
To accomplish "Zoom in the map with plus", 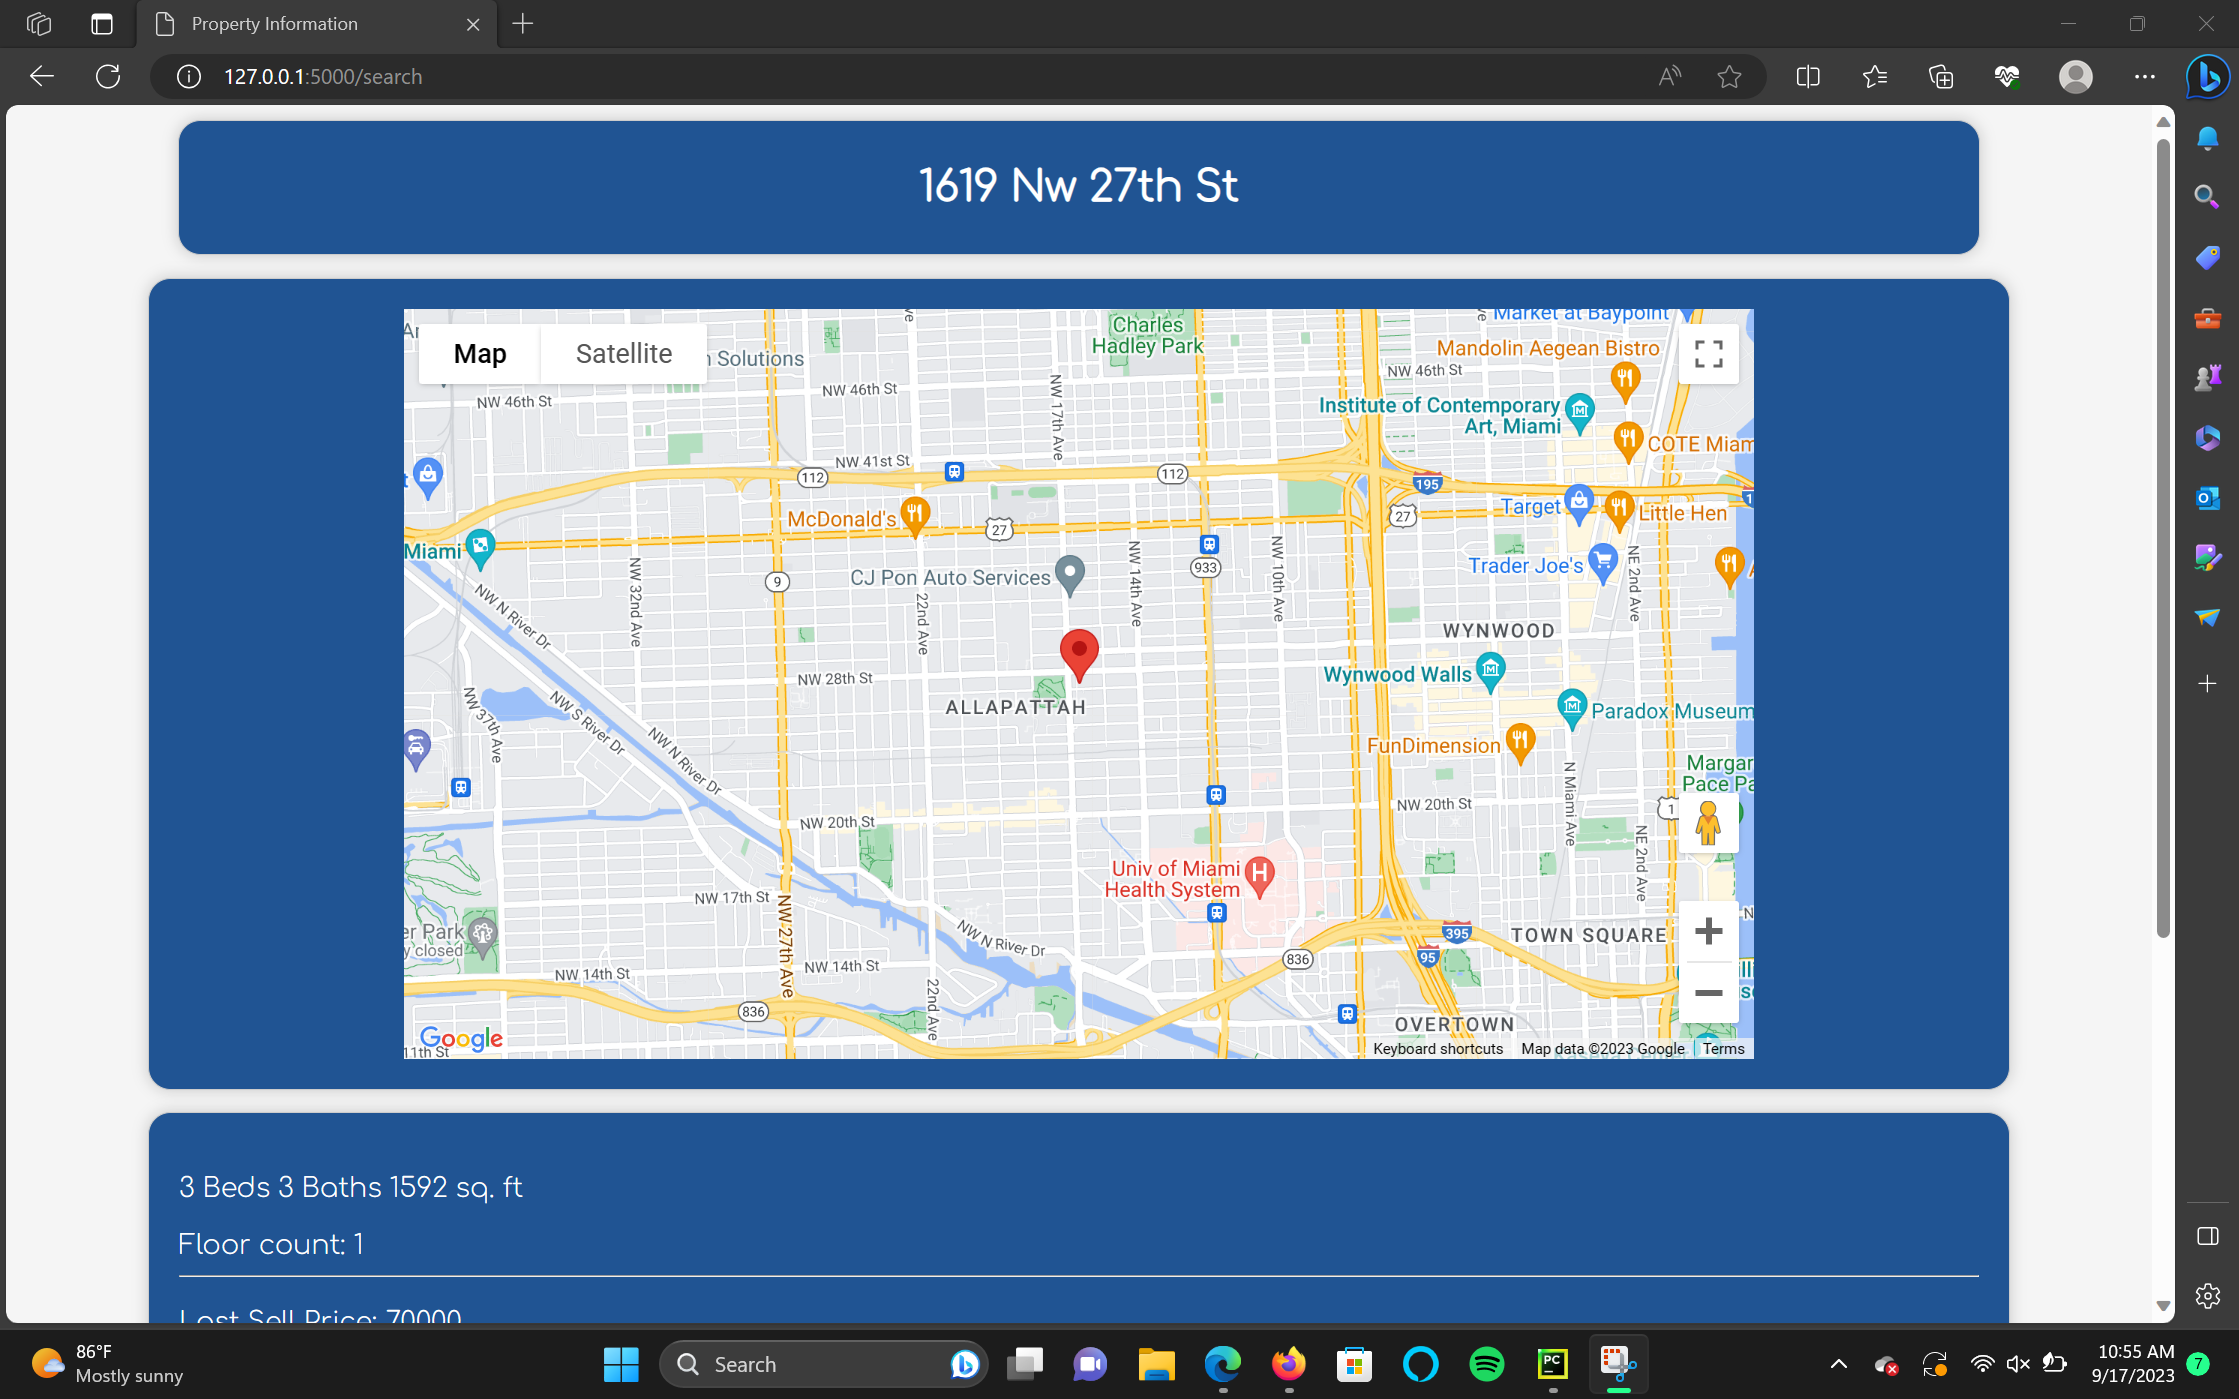I will [x=1708, y=931].
